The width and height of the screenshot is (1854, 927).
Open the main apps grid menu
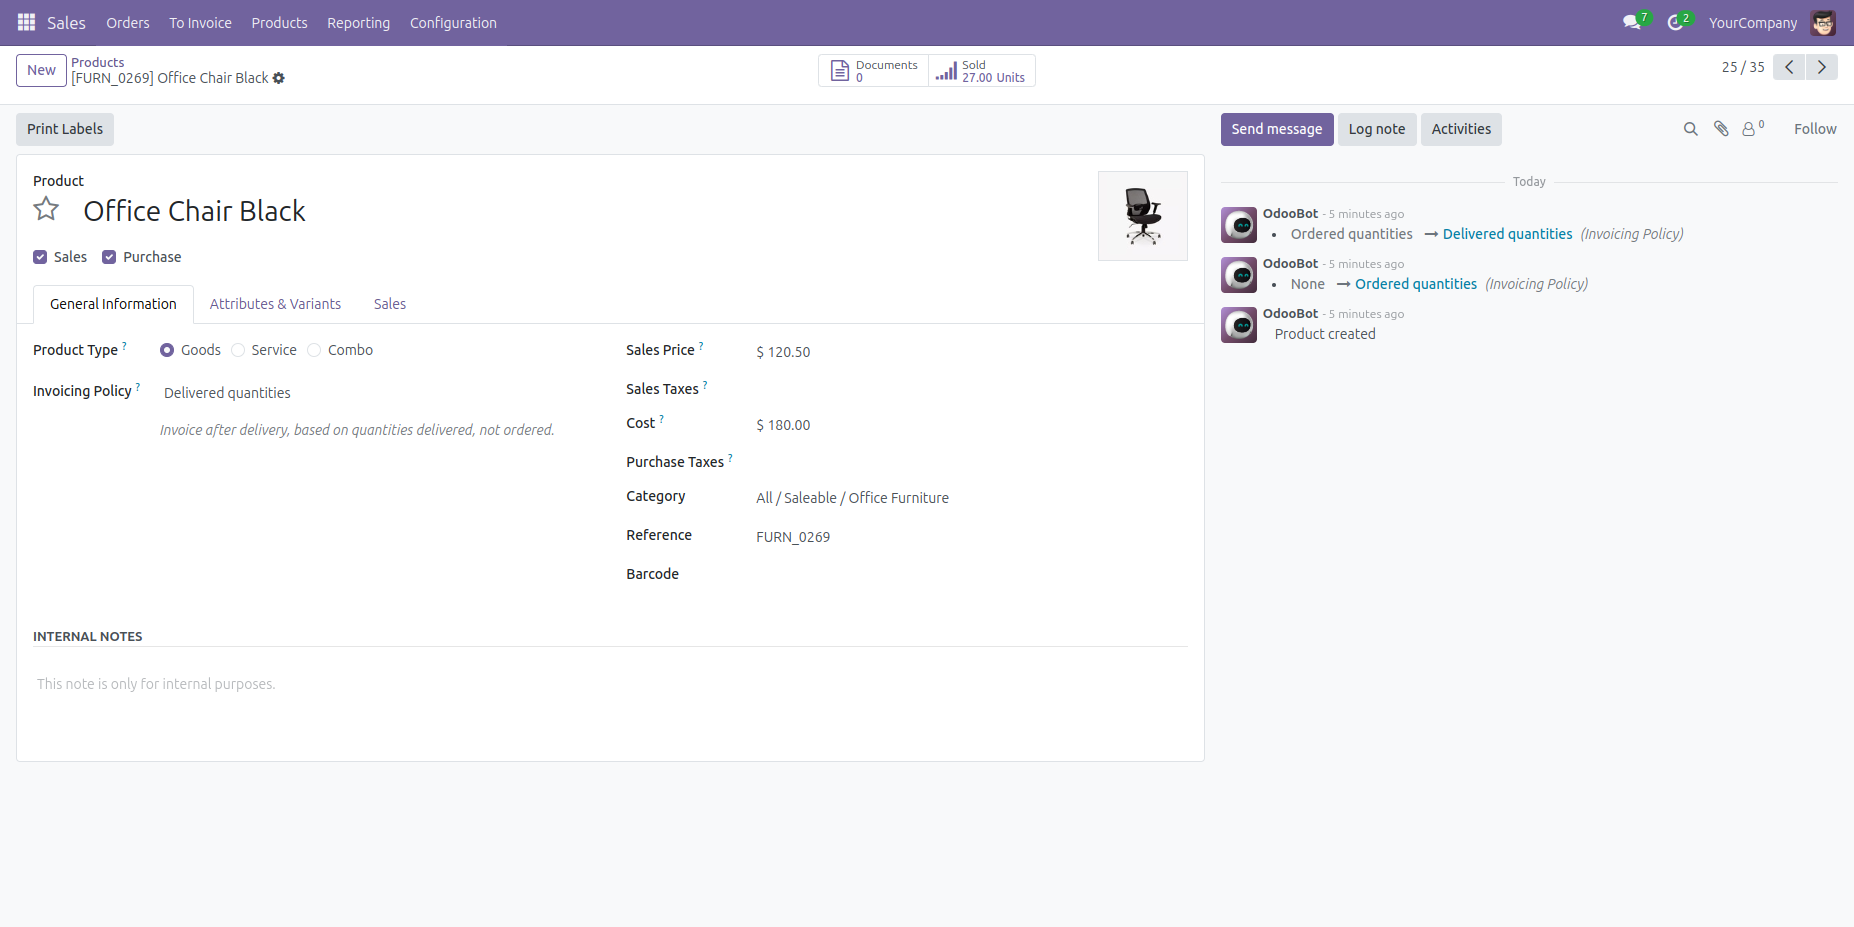26,22
